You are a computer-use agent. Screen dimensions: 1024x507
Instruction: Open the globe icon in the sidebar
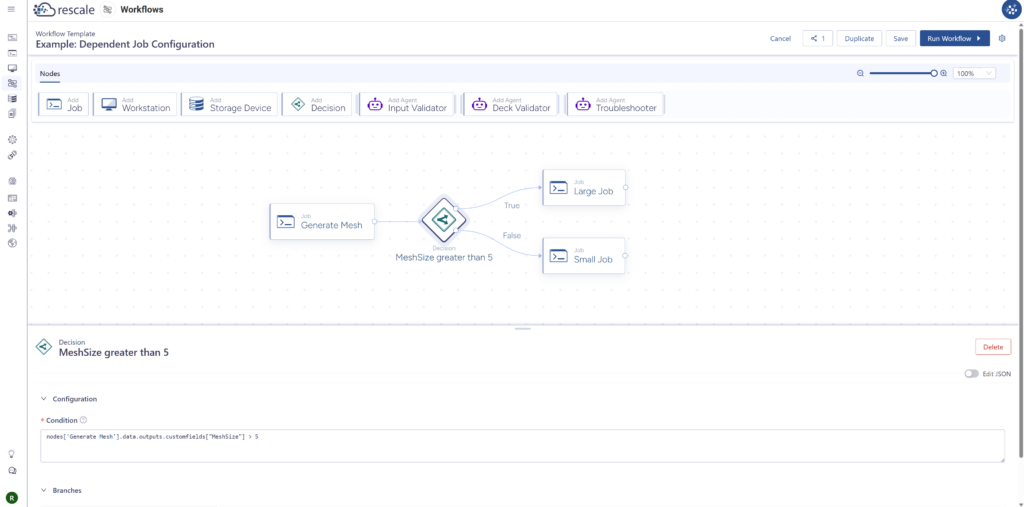12,243
